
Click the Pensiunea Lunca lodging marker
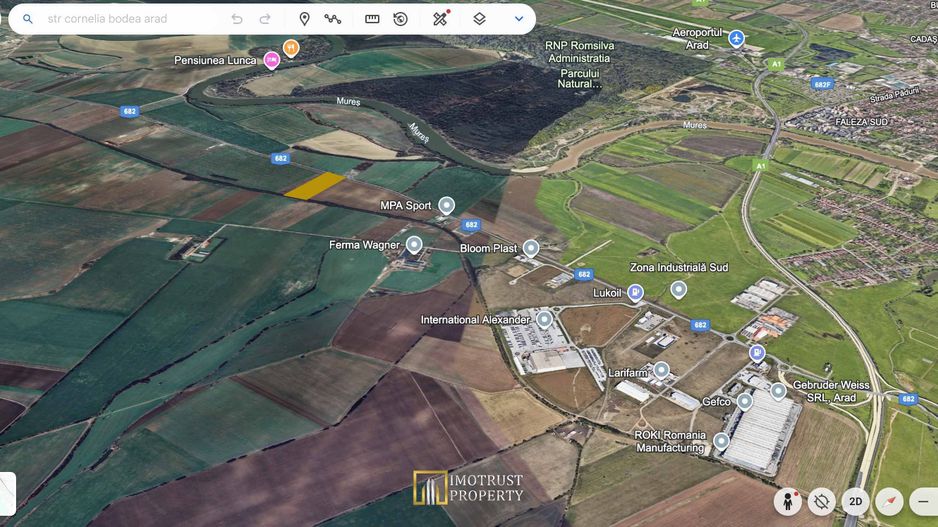point(271,60)
